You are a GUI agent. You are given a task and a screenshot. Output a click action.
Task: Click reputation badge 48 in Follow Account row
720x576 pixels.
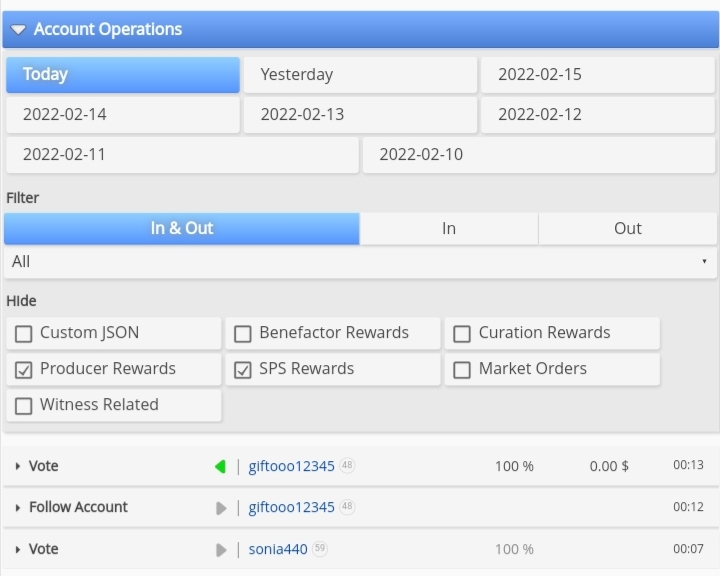pyautogui.click(x=347, y=507)
